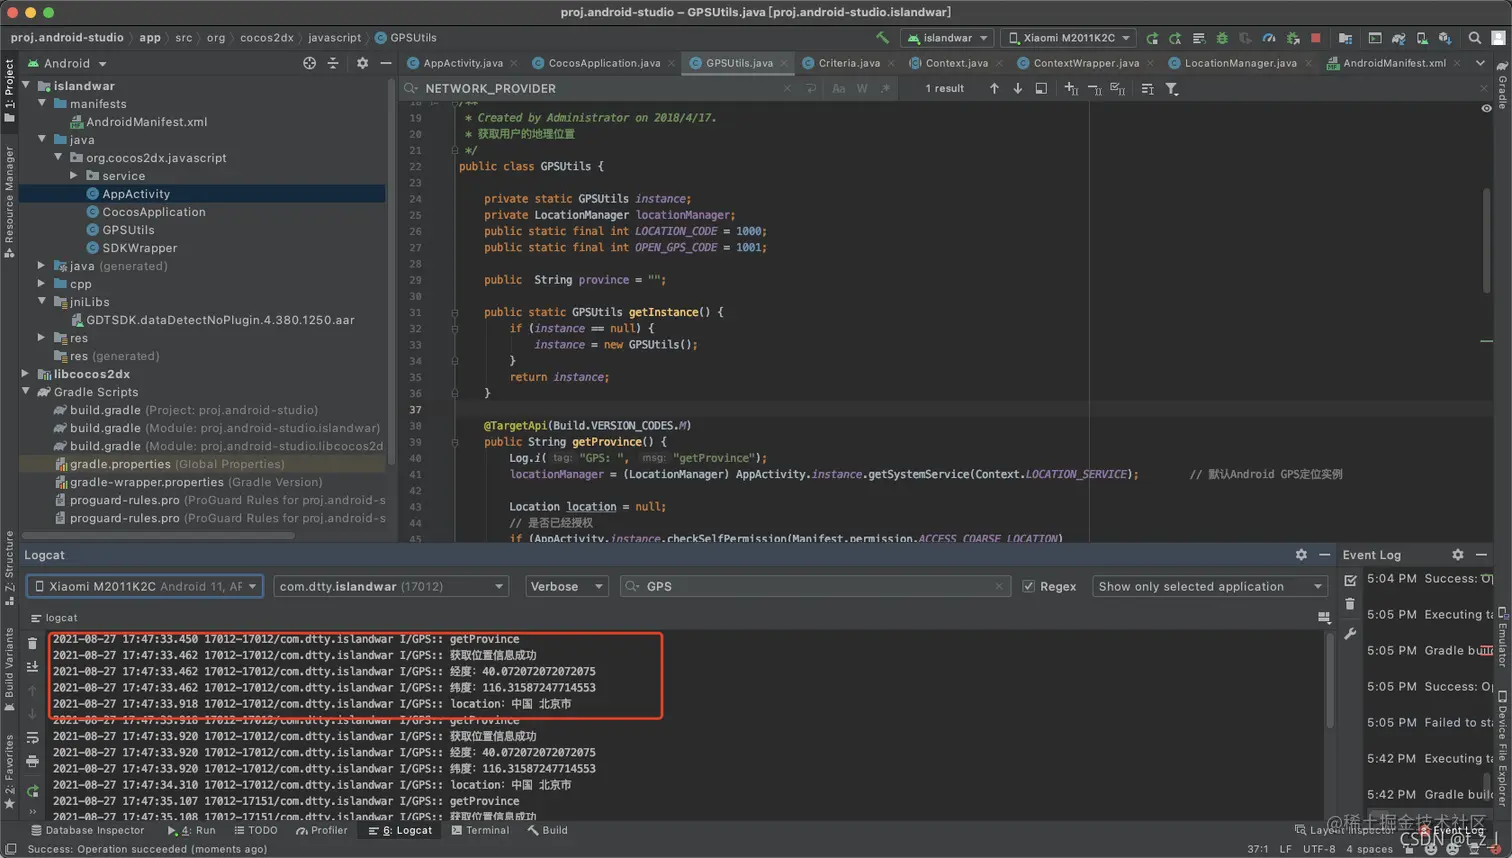Click the Select Opened File target icon
1512x858 pixels.
(309, 63)
